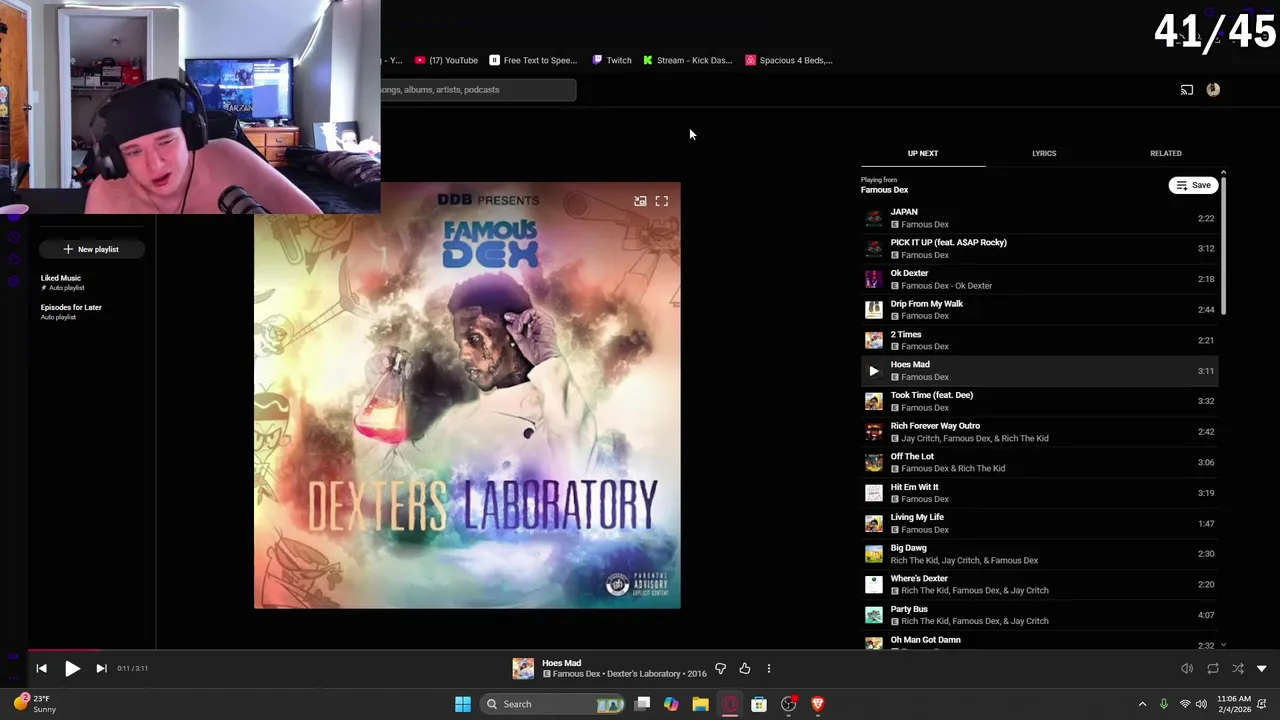
Task: Select Hit Em Wit It in queue
Action: point(1040,493)
